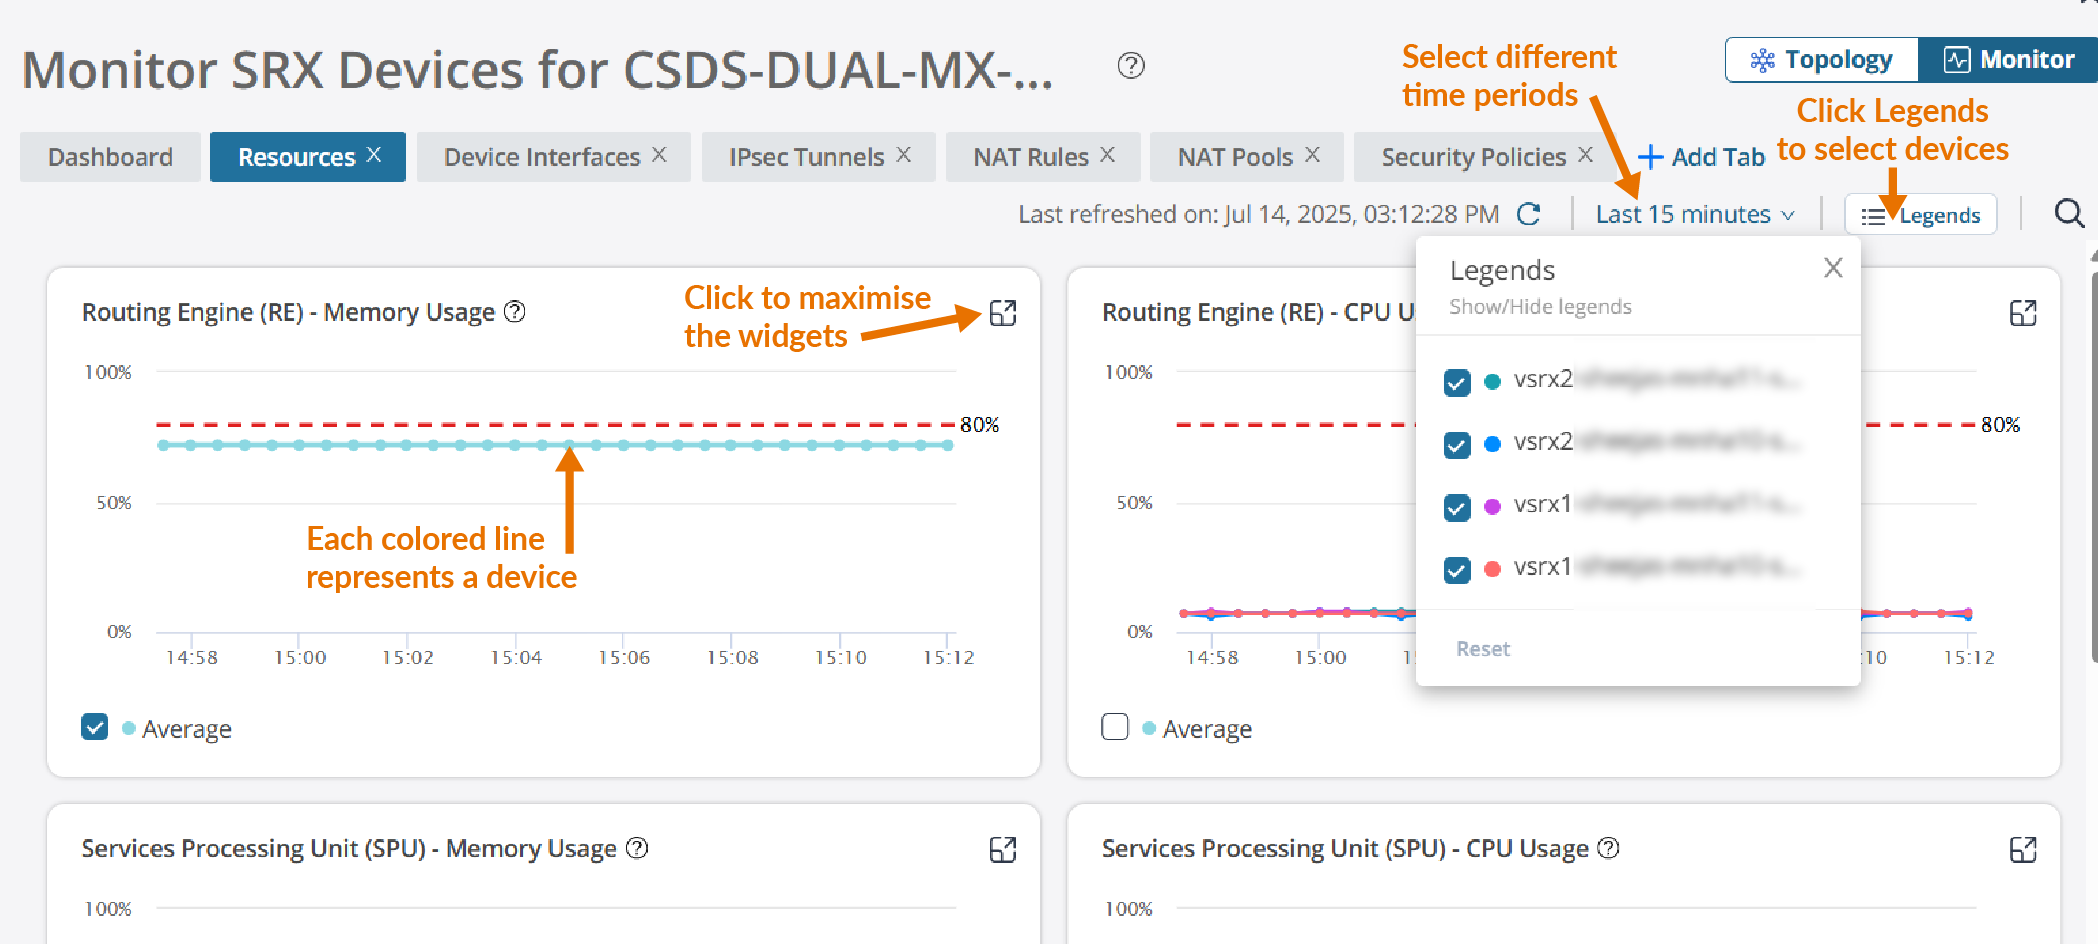Viewport: 2100px width, 944px height.
Task: Open the Last 15 minutes dropdown
Action: pos(1694,215)
